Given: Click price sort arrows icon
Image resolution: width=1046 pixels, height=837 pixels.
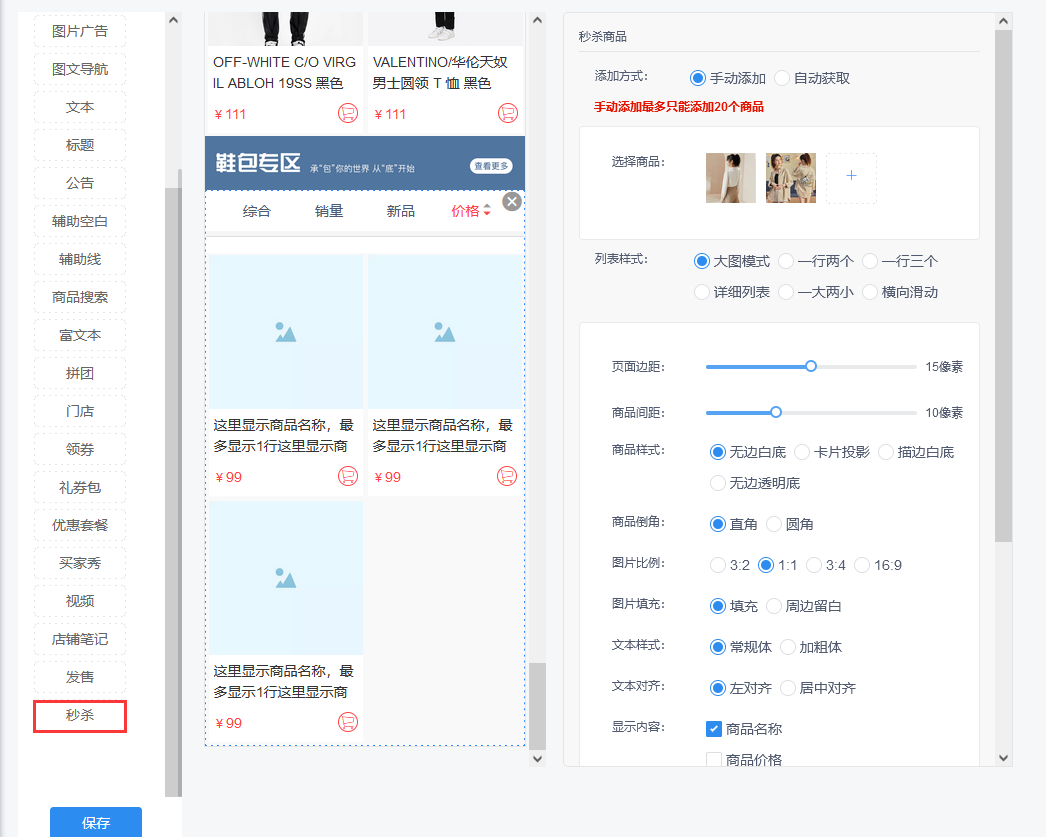Looking at the screenshot, I should click(487, 211).
